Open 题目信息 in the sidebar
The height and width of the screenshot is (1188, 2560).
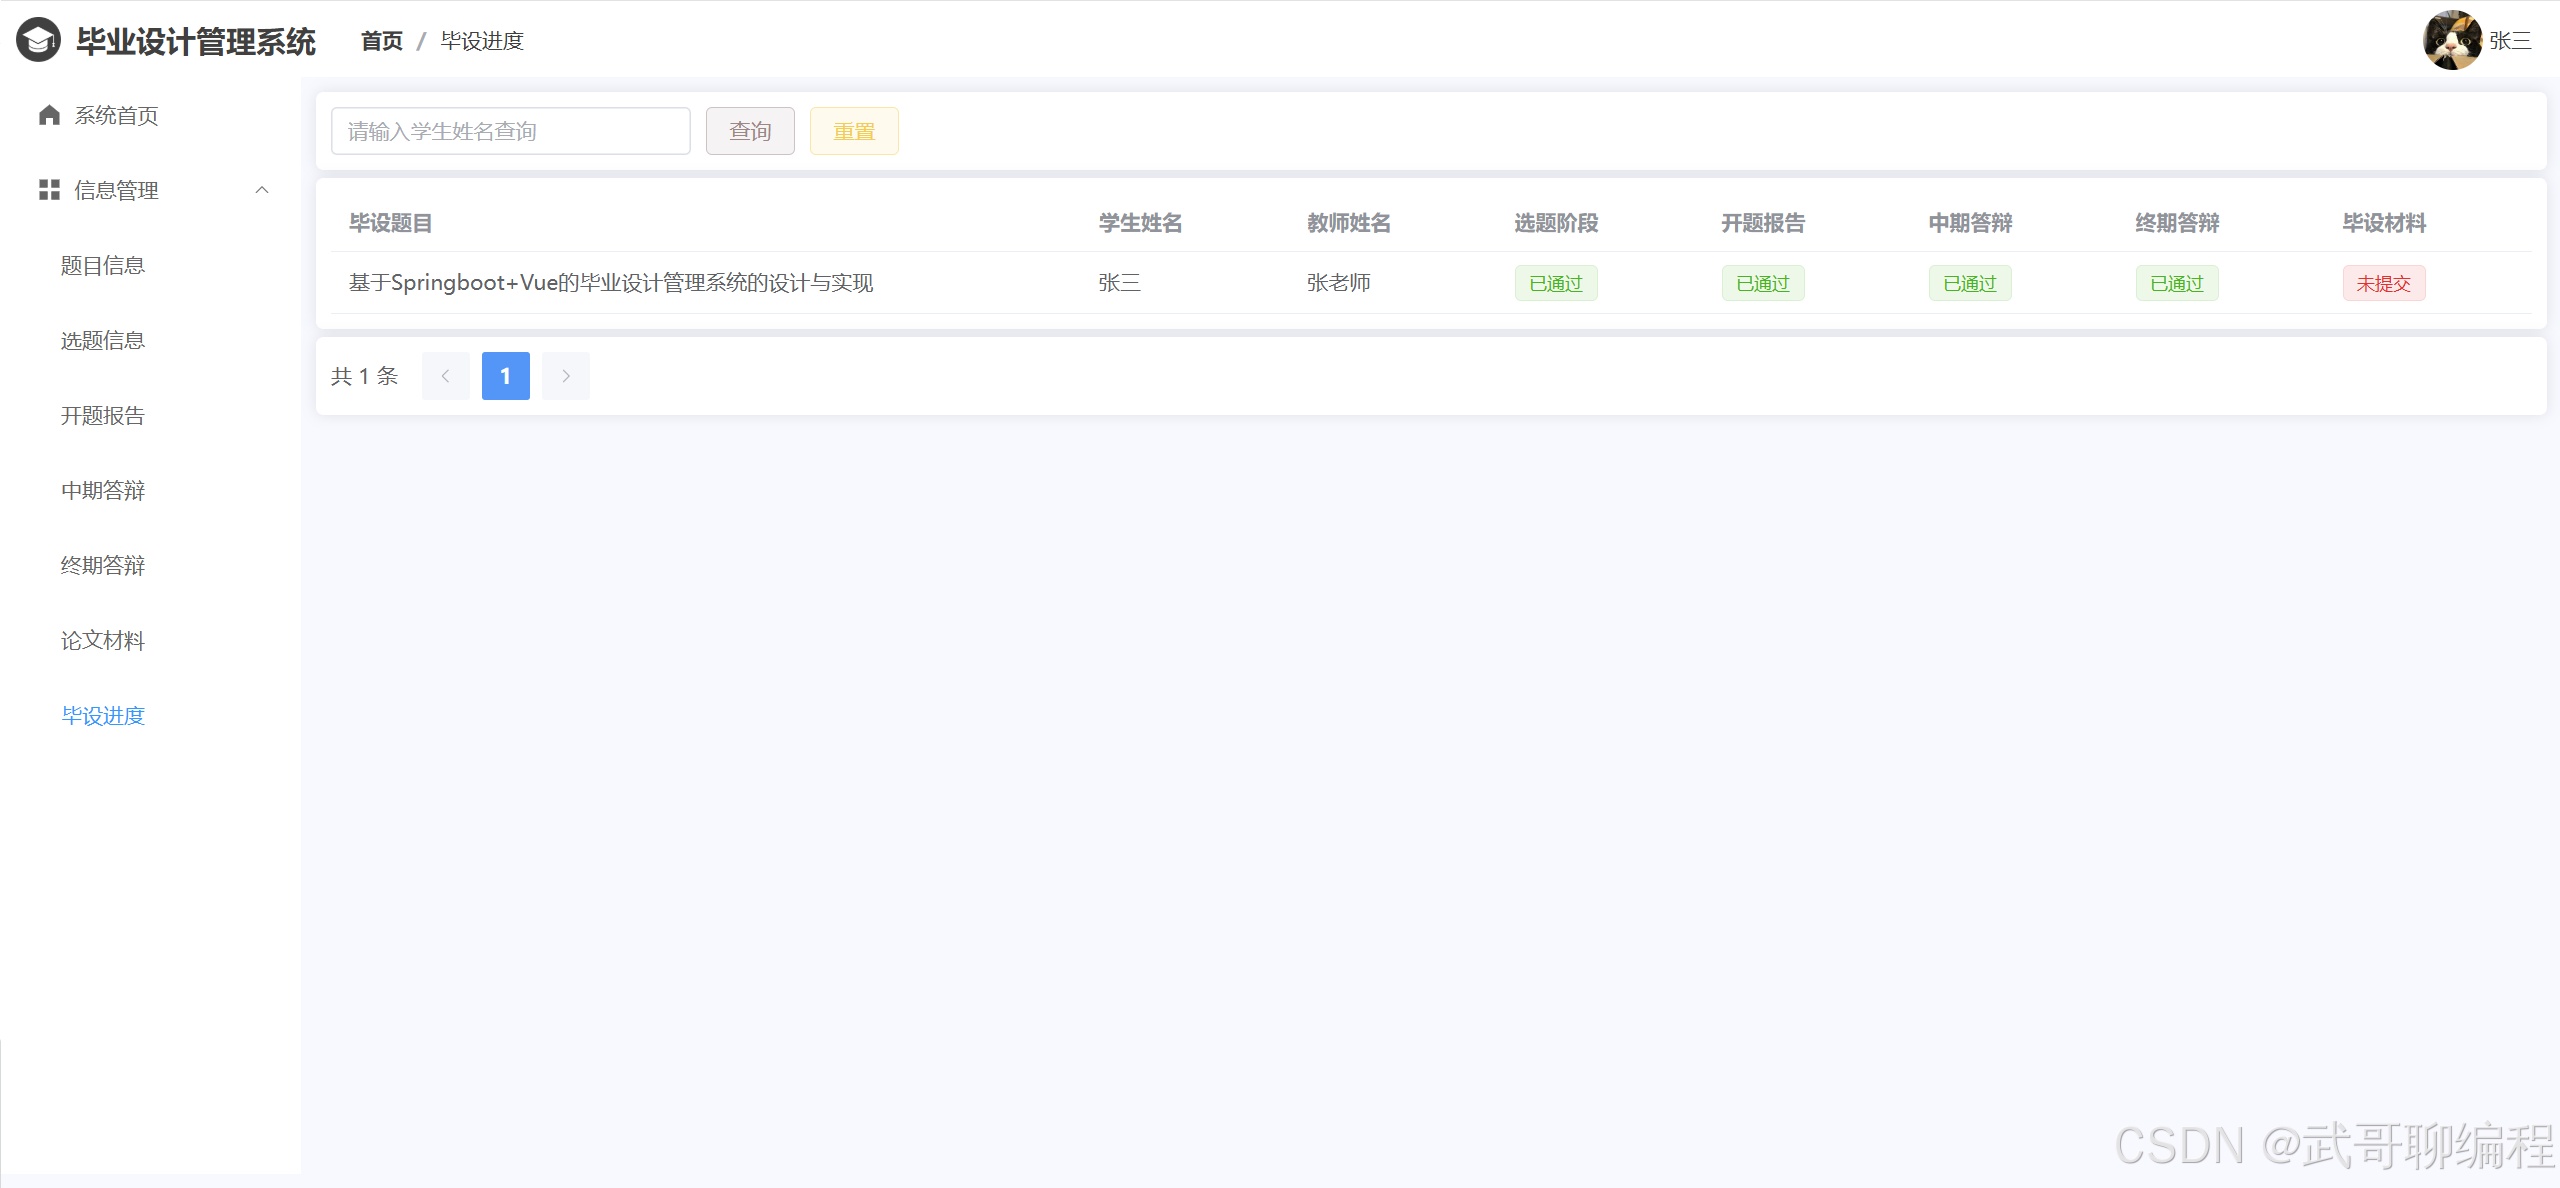(x=103, y=265)
